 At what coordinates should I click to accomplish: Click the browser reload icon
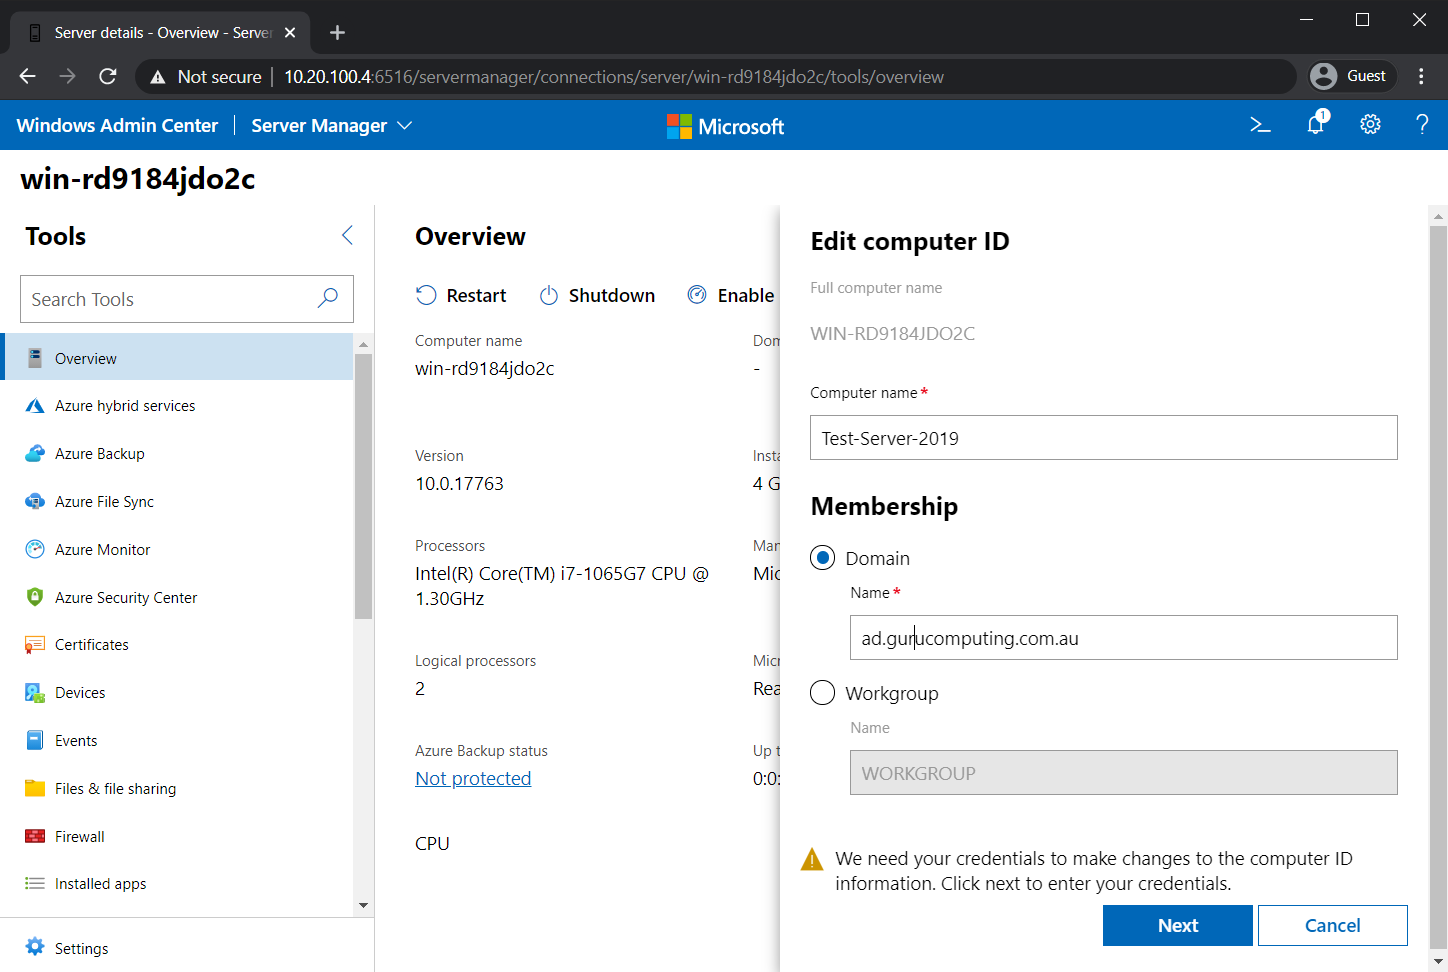click(108, 76)
